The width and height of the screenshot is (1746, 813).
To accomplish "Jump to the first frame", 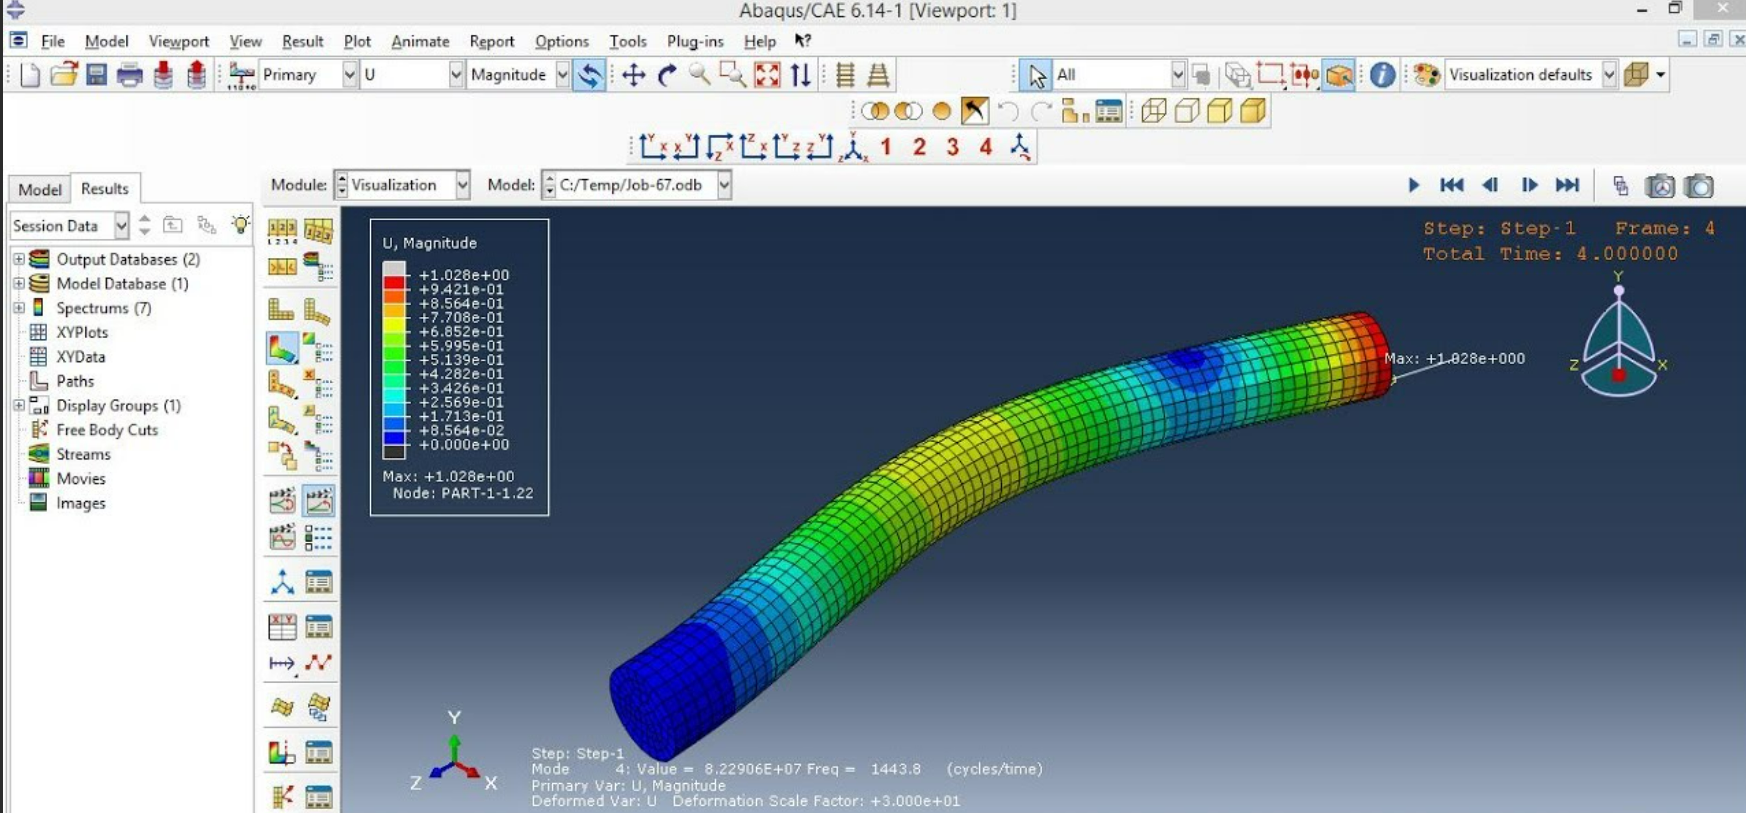I will (1452, 185).
